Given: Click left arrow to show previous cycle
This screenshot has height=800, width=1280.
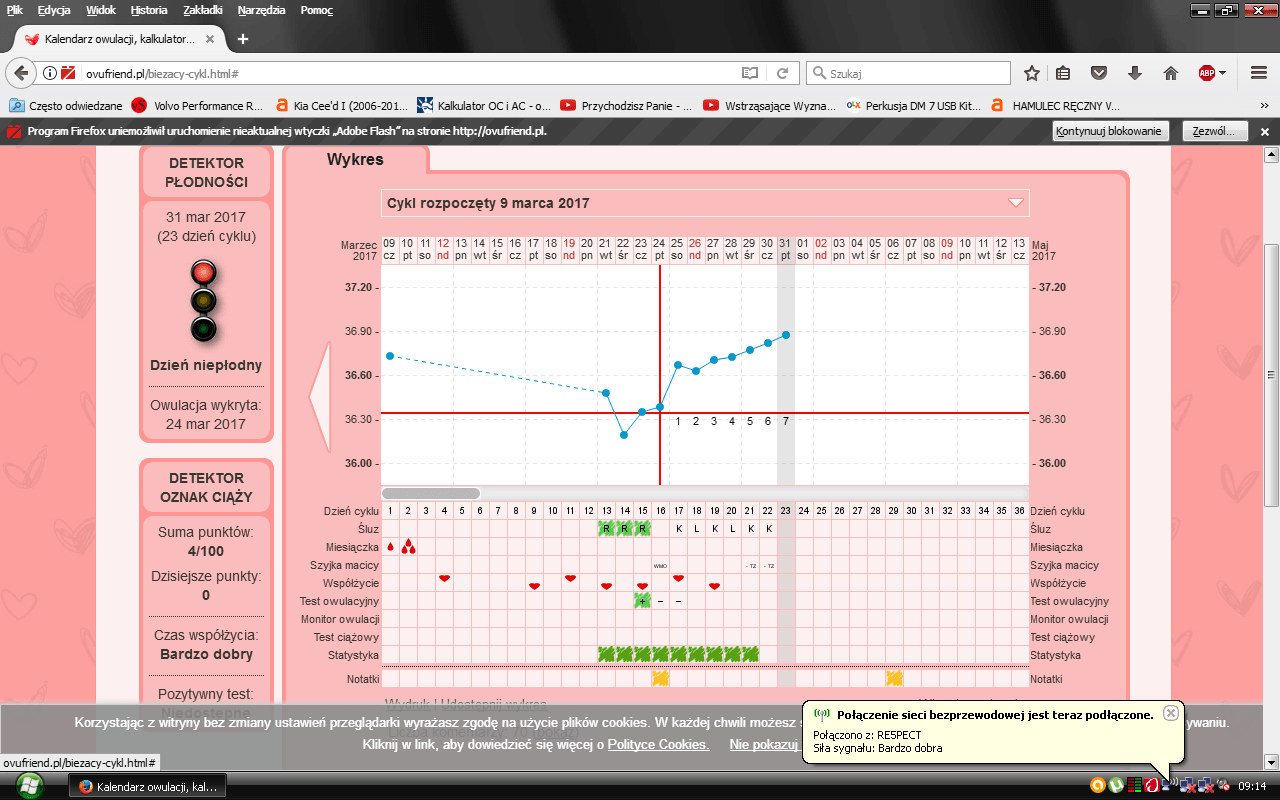Looking at the screenshot, I should pos(319,397).
